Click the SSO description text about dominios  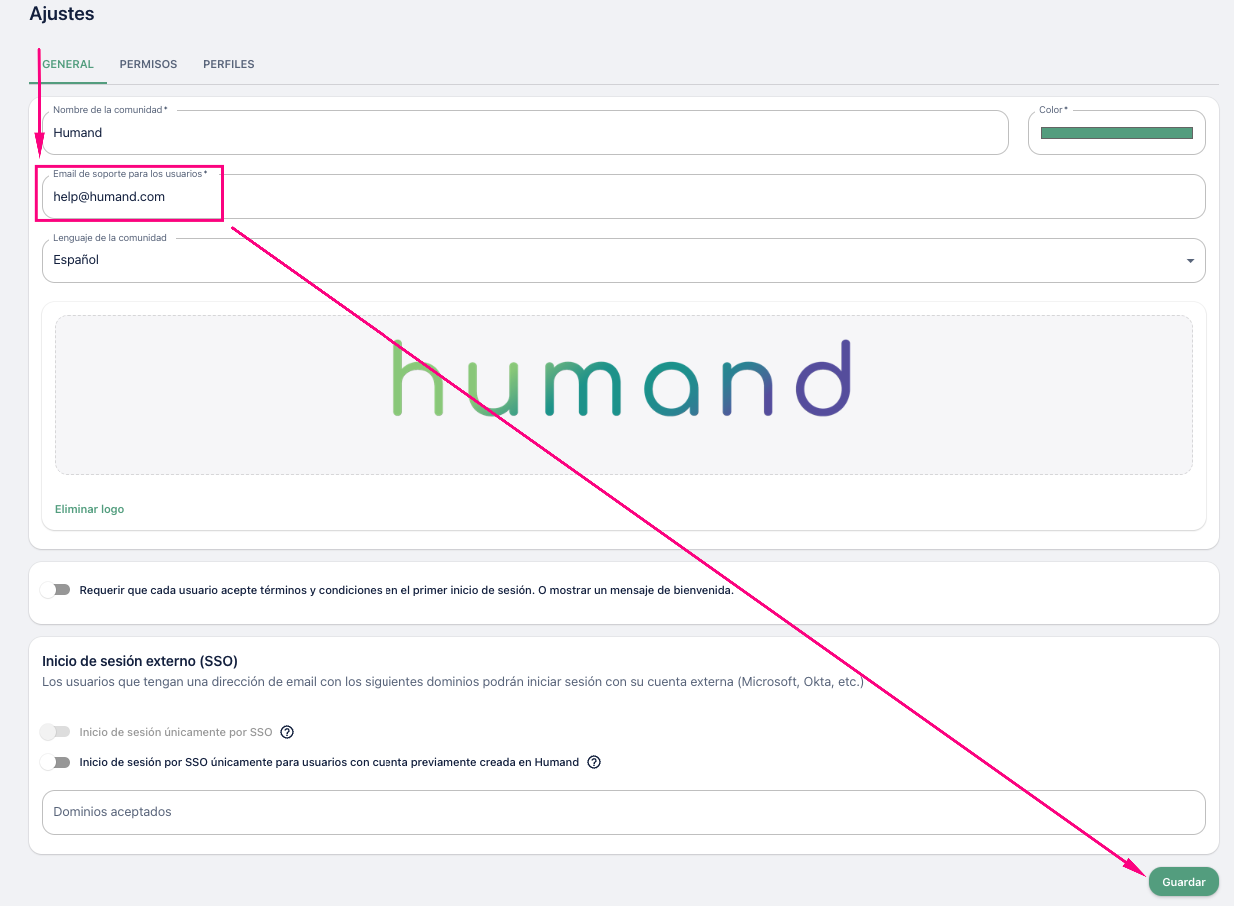453,682
